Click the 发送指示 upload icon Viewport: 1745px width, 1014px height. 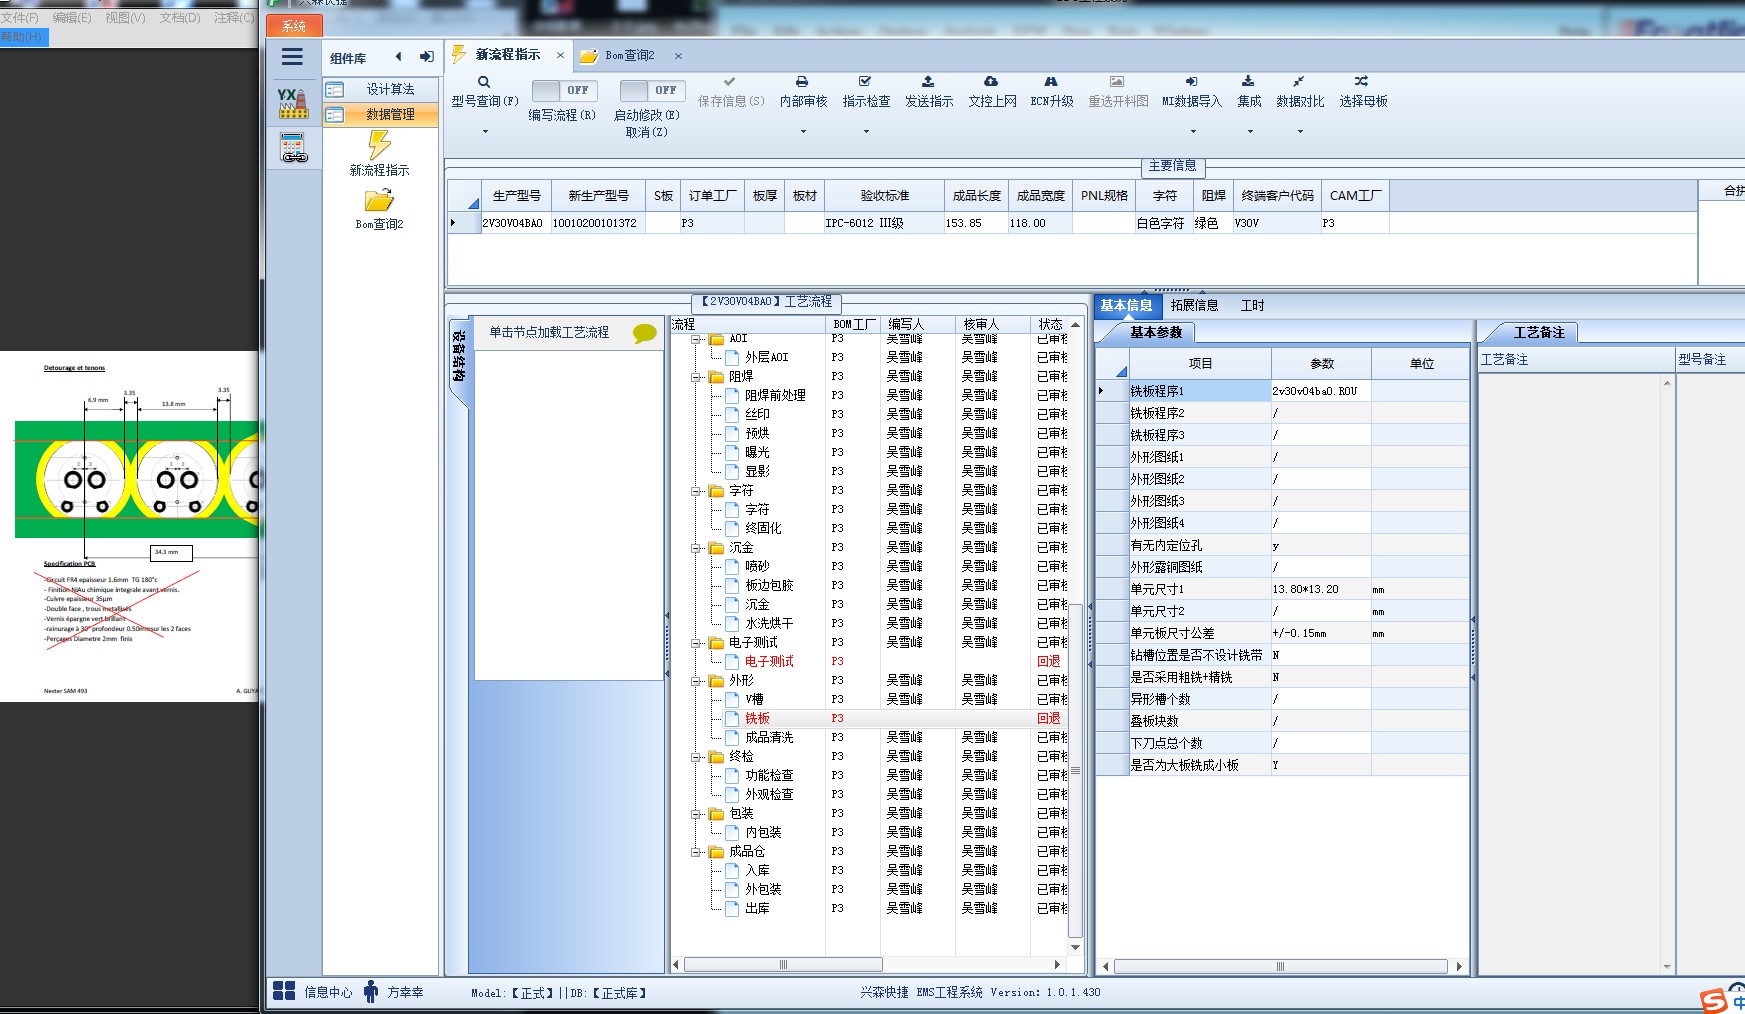coord(928,82)
